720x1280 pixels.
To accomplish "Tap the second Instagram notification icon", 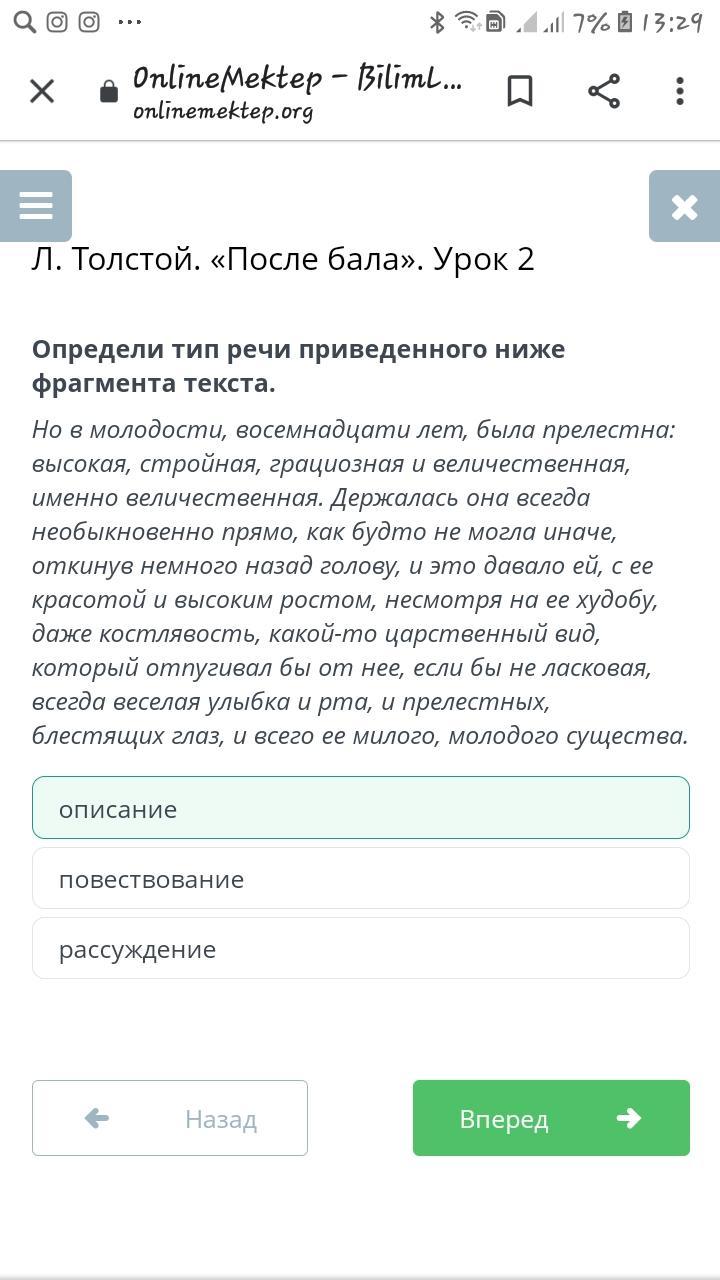I will pyautogui.click(x=90, y=22).
